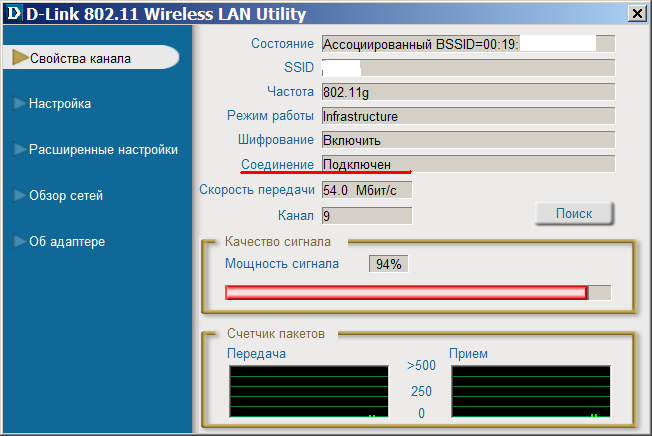Click the Шифрование label
Screen dimensions: 652x436
[276, 140]
